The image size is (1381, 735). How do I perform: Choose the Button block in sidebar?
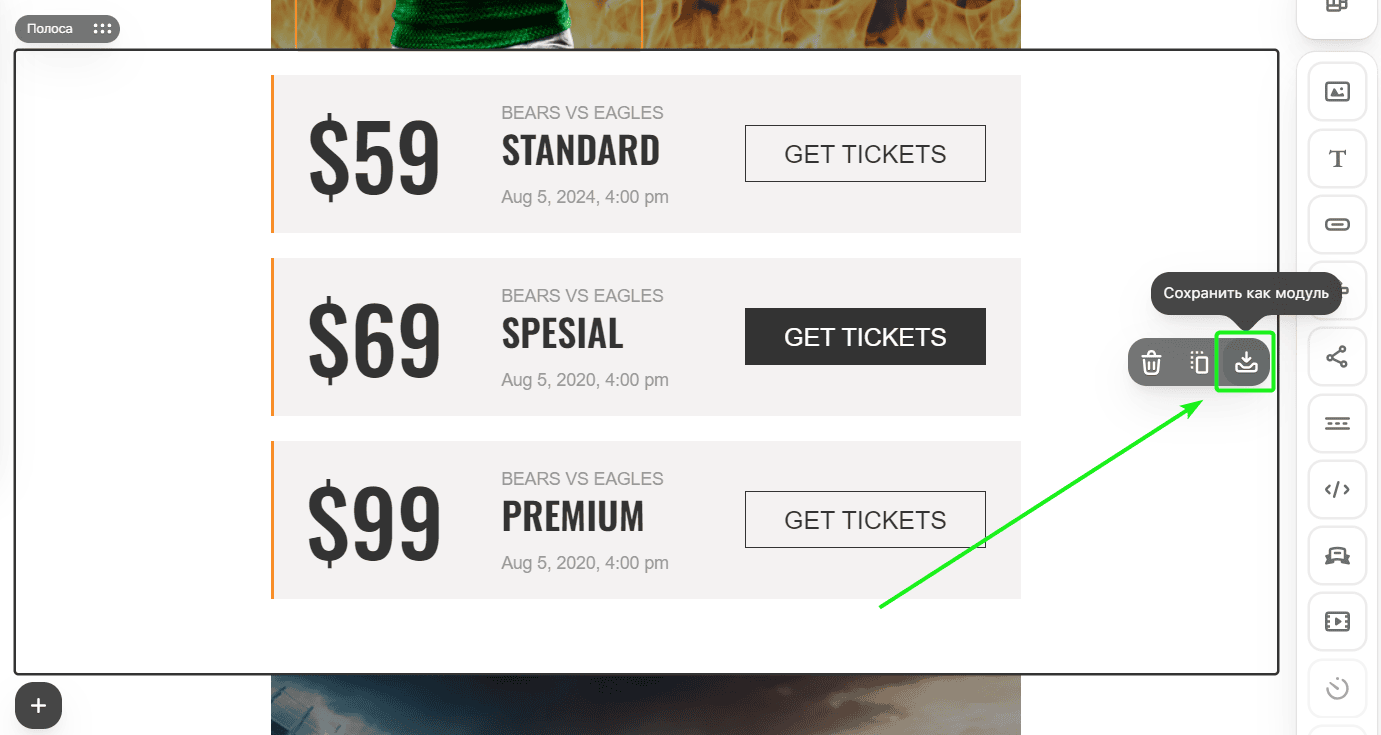[x=1337, y=224]
